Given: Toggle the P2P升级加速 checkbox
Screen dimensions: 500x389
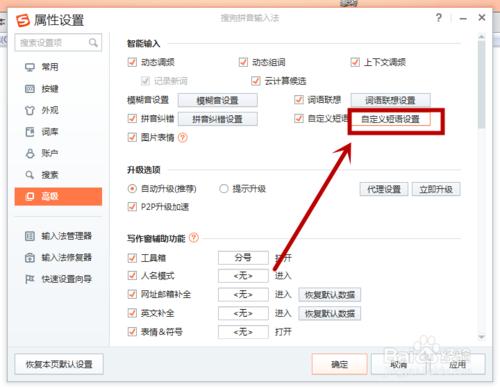Looking at the screenshot, I should pos(132,207).
